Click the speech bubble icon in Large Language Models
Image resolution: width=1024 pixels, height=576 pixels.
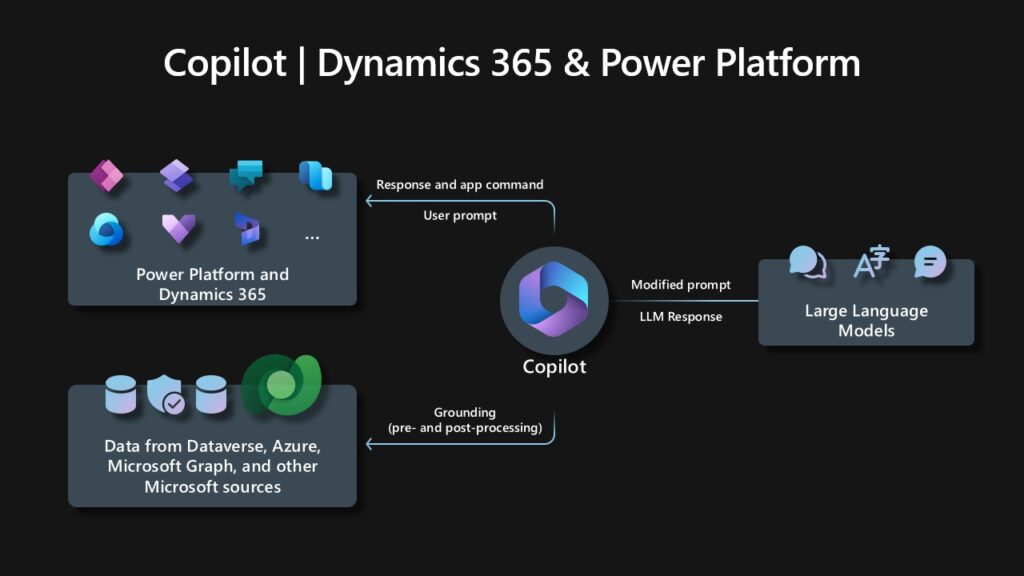tap(806, 264)
